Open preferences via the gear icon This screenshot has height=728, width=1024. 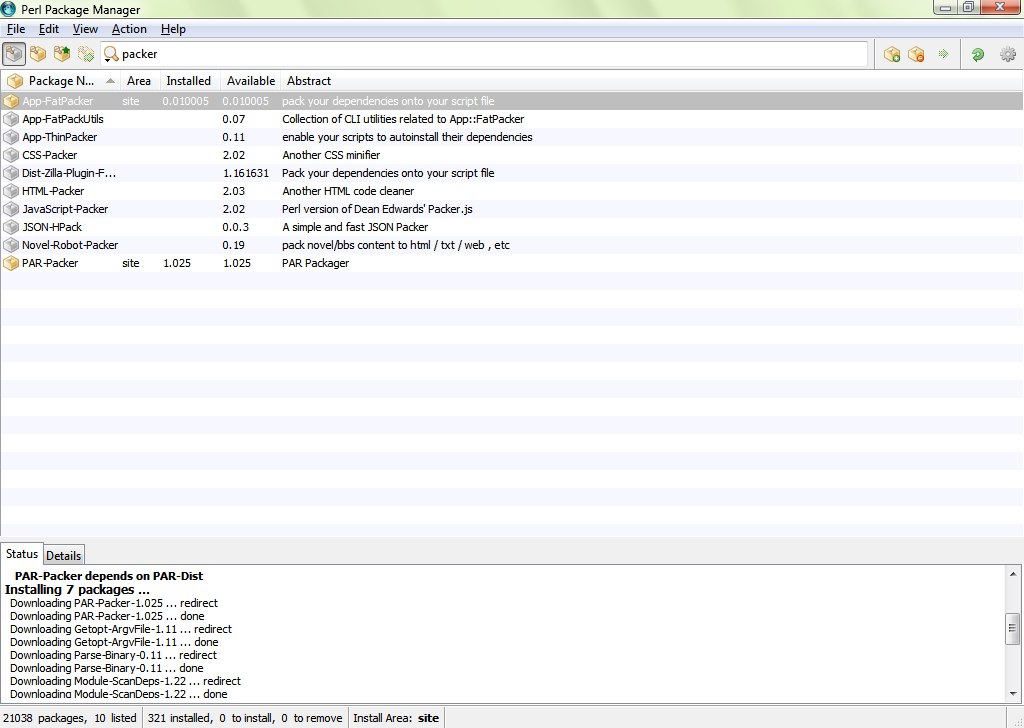click(x=1008, y=54)
